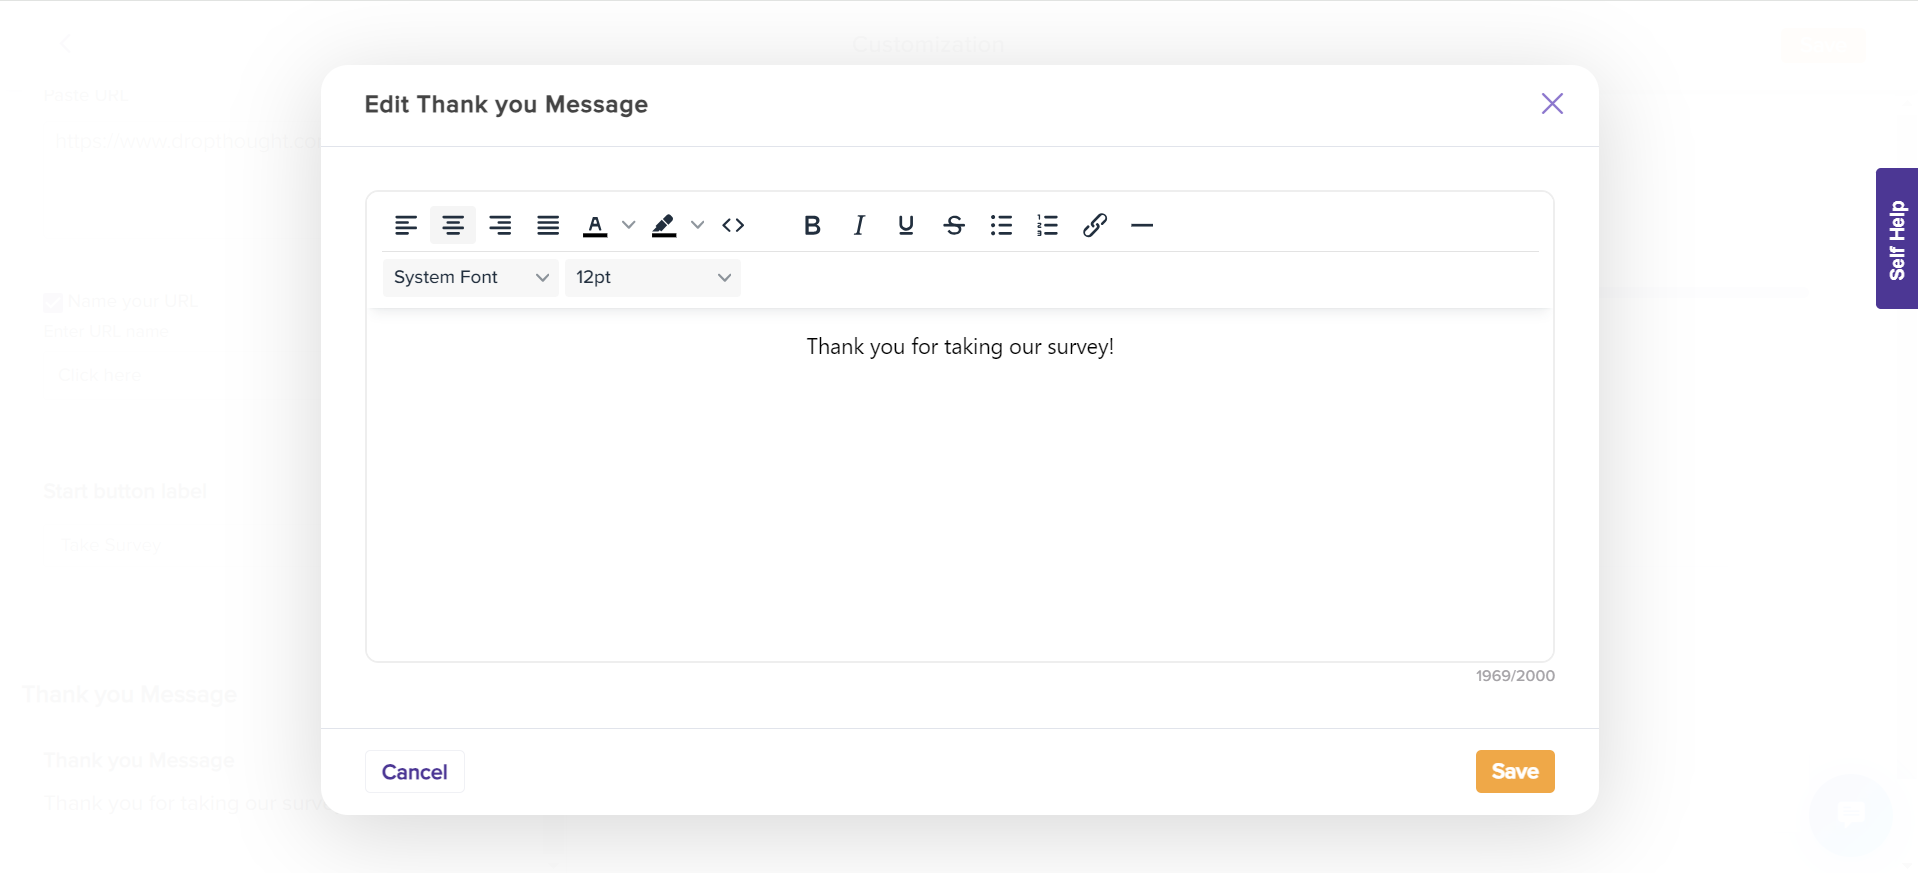Open the source code view
This screenshot has height=873, width=1918.
733,226
